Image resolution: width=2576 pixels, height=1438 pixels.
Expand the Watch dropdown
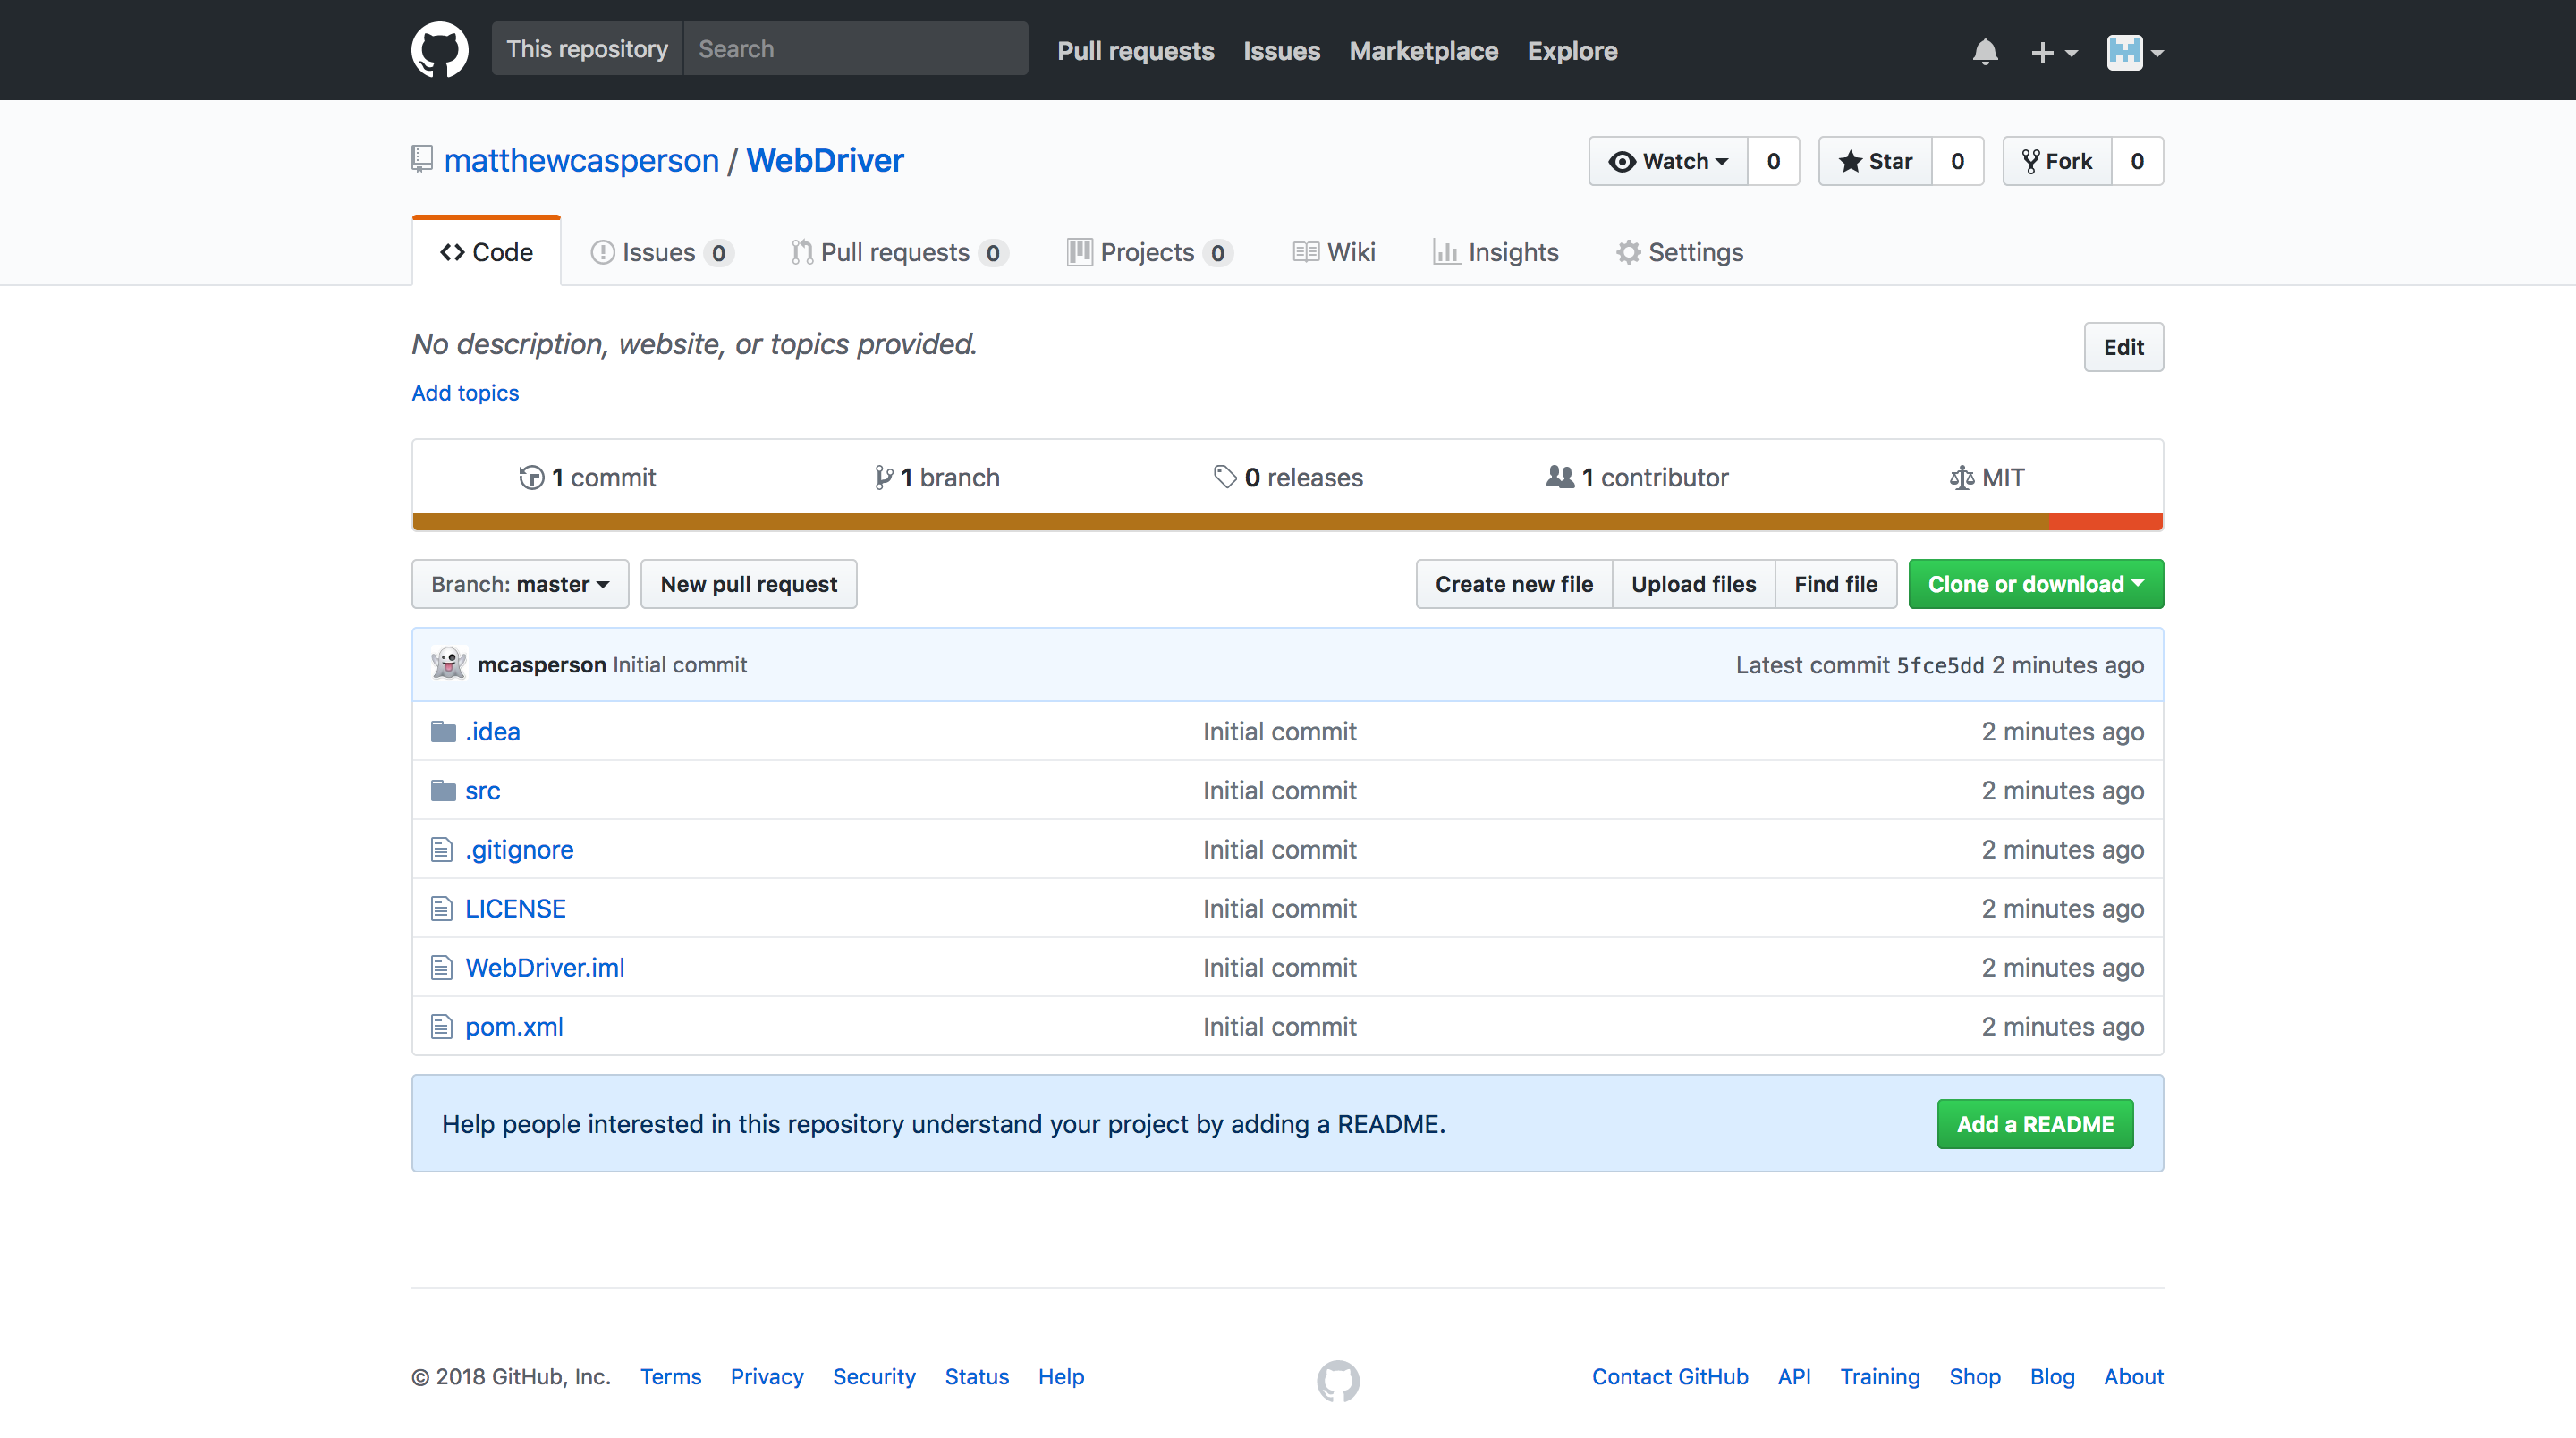click(x=1668, y=161)
